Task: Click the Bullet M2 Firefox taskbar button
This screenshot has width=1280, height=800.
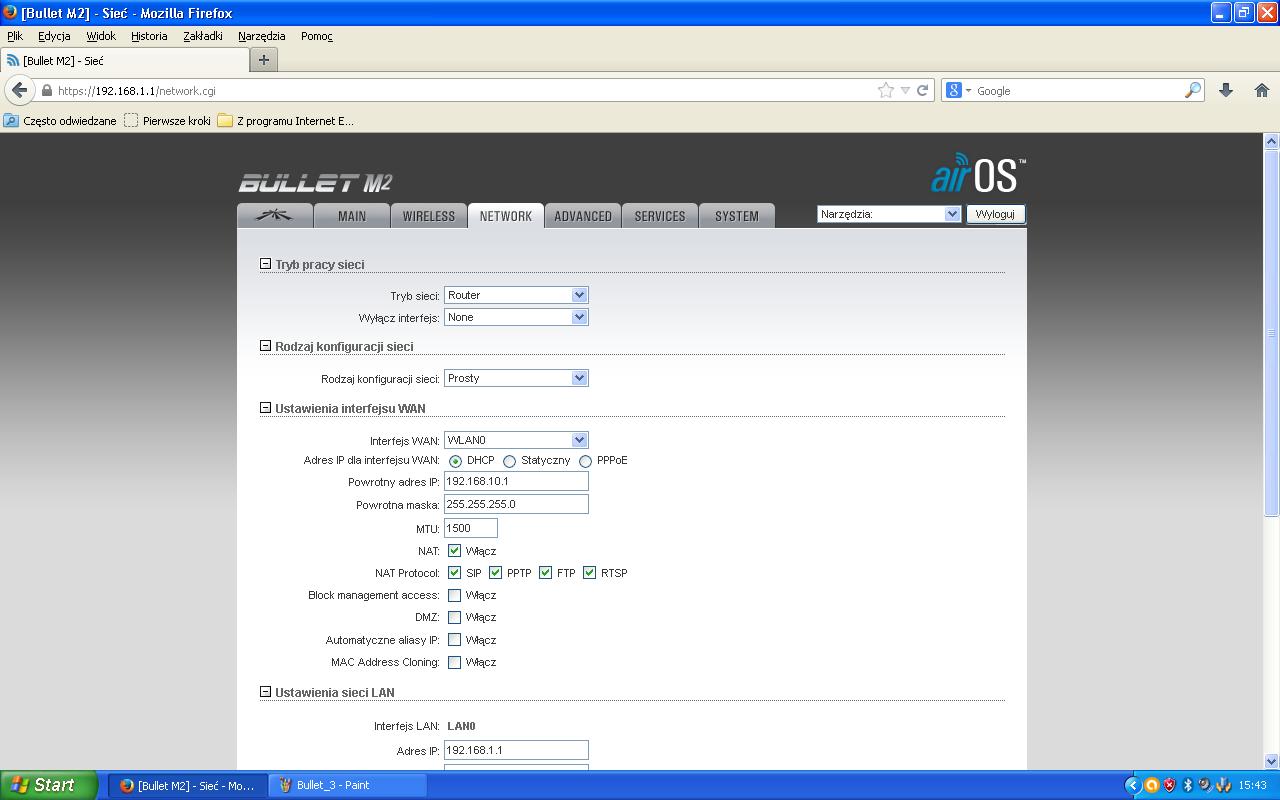Action: point(187,785)
